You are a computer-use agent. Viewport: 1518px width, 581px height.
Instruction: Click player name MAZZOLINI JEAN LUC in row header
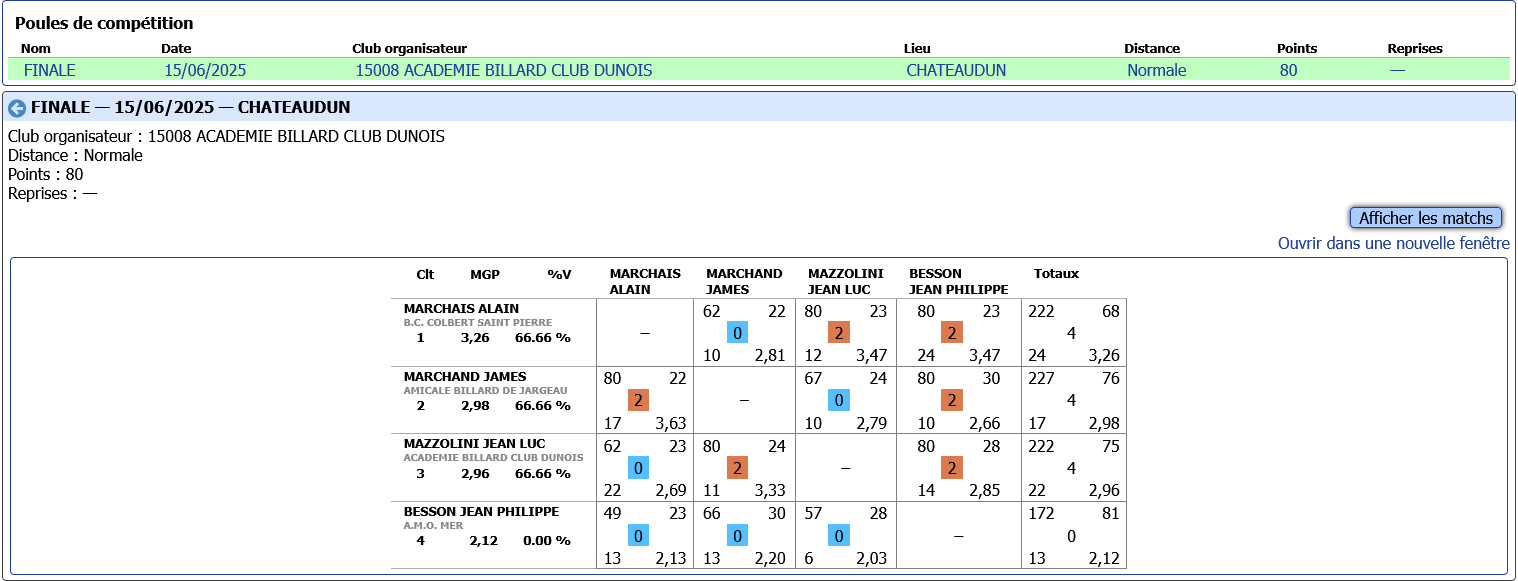click(x=474, y=444)
